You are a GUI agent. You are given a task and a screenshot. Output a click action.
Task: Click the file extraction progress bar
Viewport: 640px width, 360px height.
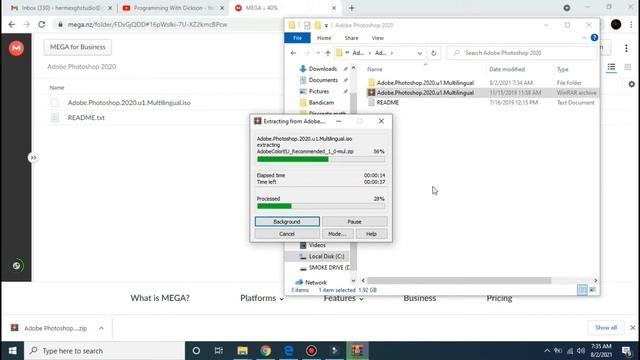320,159
